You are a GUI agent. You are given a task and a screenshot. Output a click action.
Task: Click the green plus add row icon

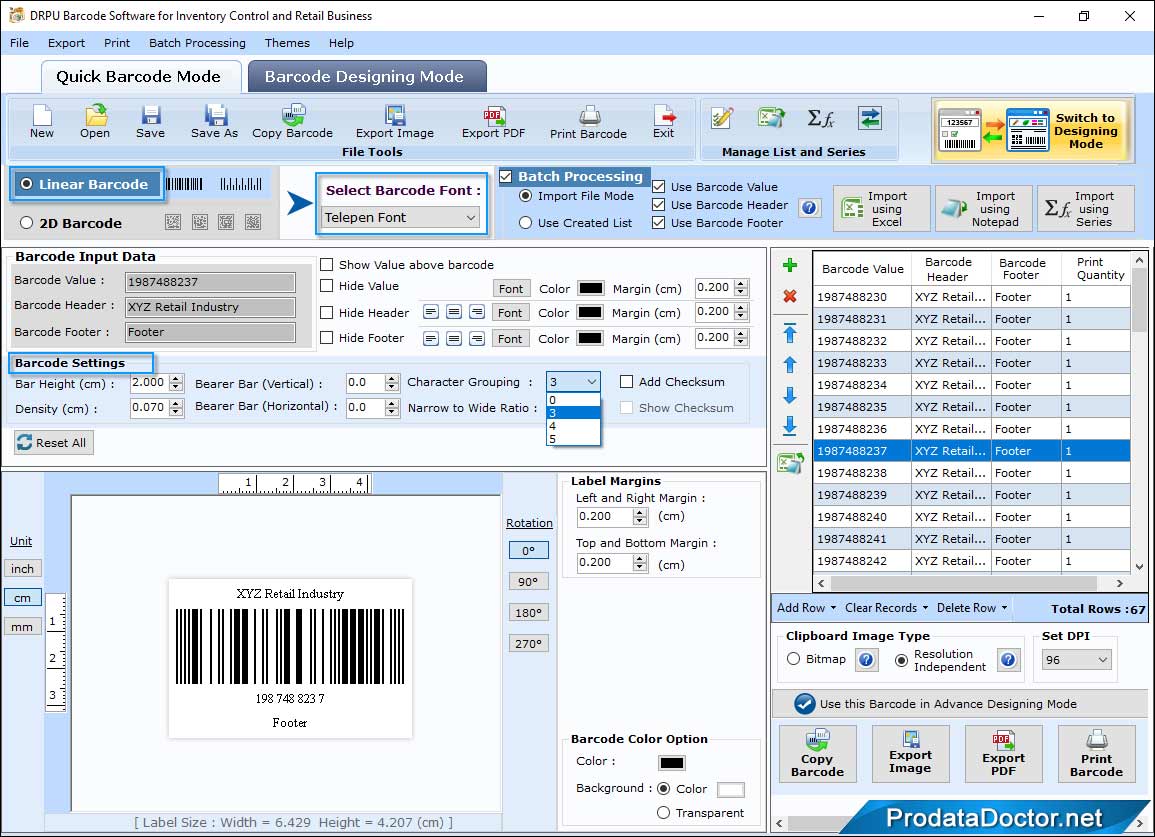point(790,265)
